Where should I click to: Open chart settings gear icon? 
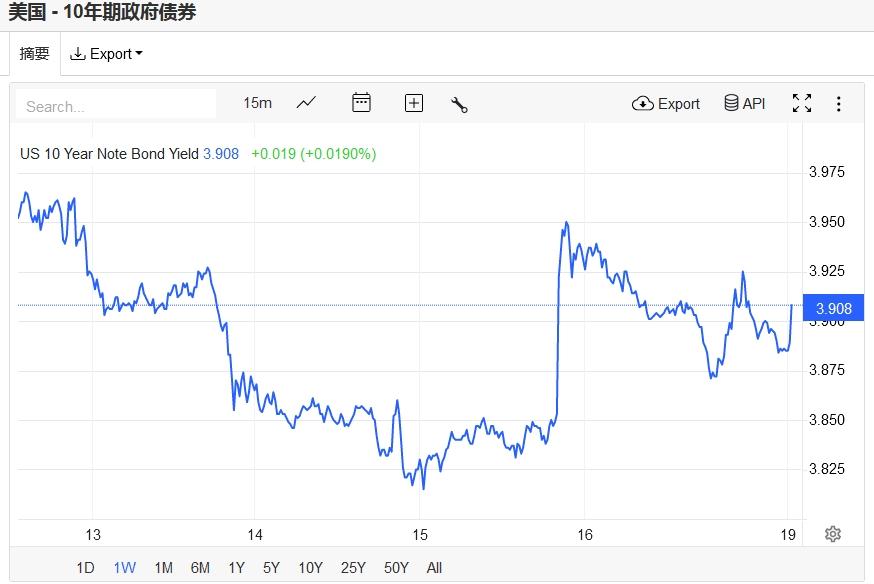click(x=832, y=534)
